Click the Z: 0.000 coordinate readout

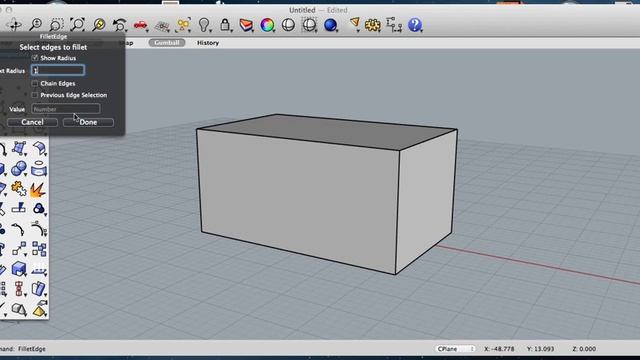584,349
